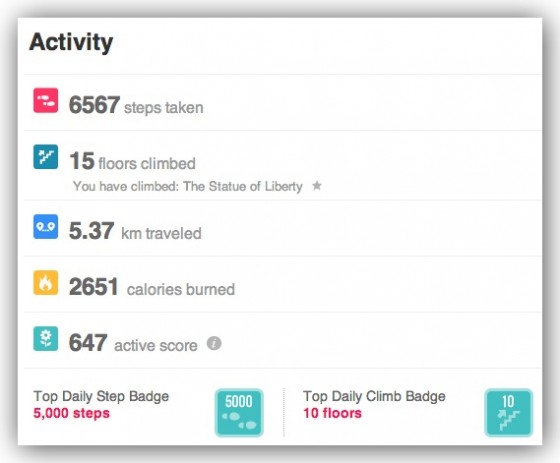The height and width of the screenshot is (463, 560).
Task: Click the floors climbed stairs icon
Action: 46,156
